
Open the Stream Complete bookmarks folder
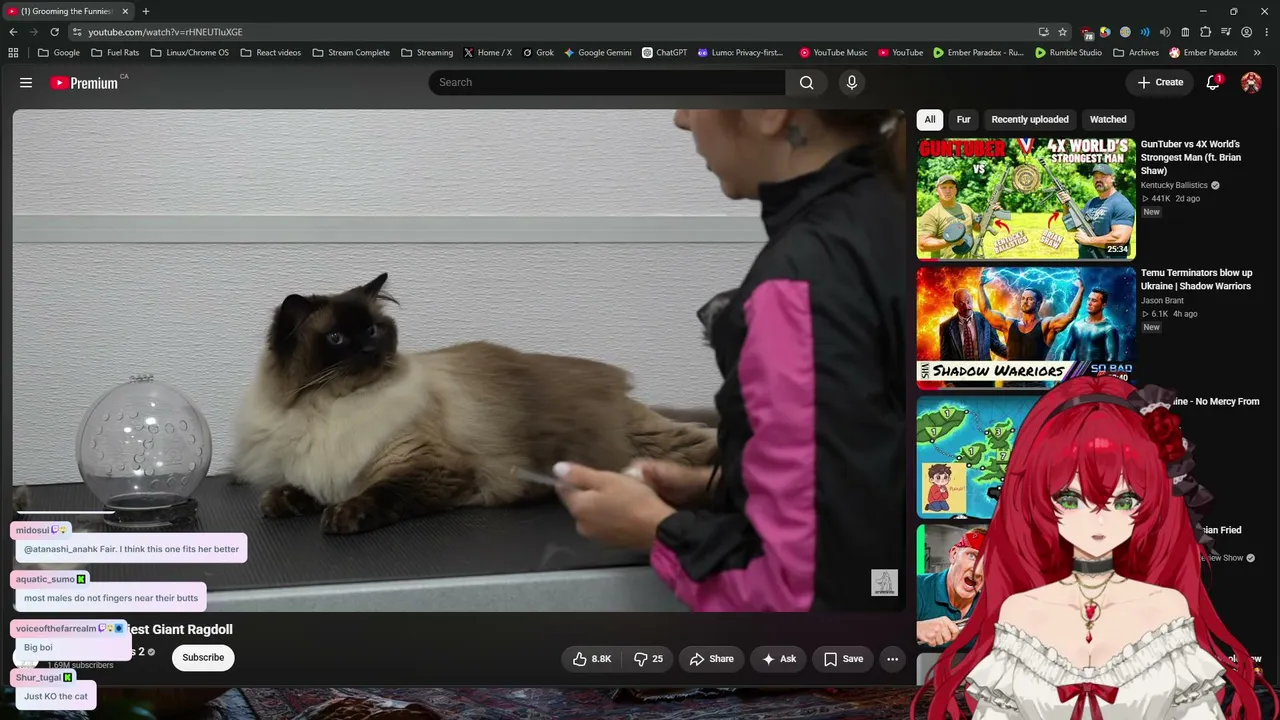point(351,53)
